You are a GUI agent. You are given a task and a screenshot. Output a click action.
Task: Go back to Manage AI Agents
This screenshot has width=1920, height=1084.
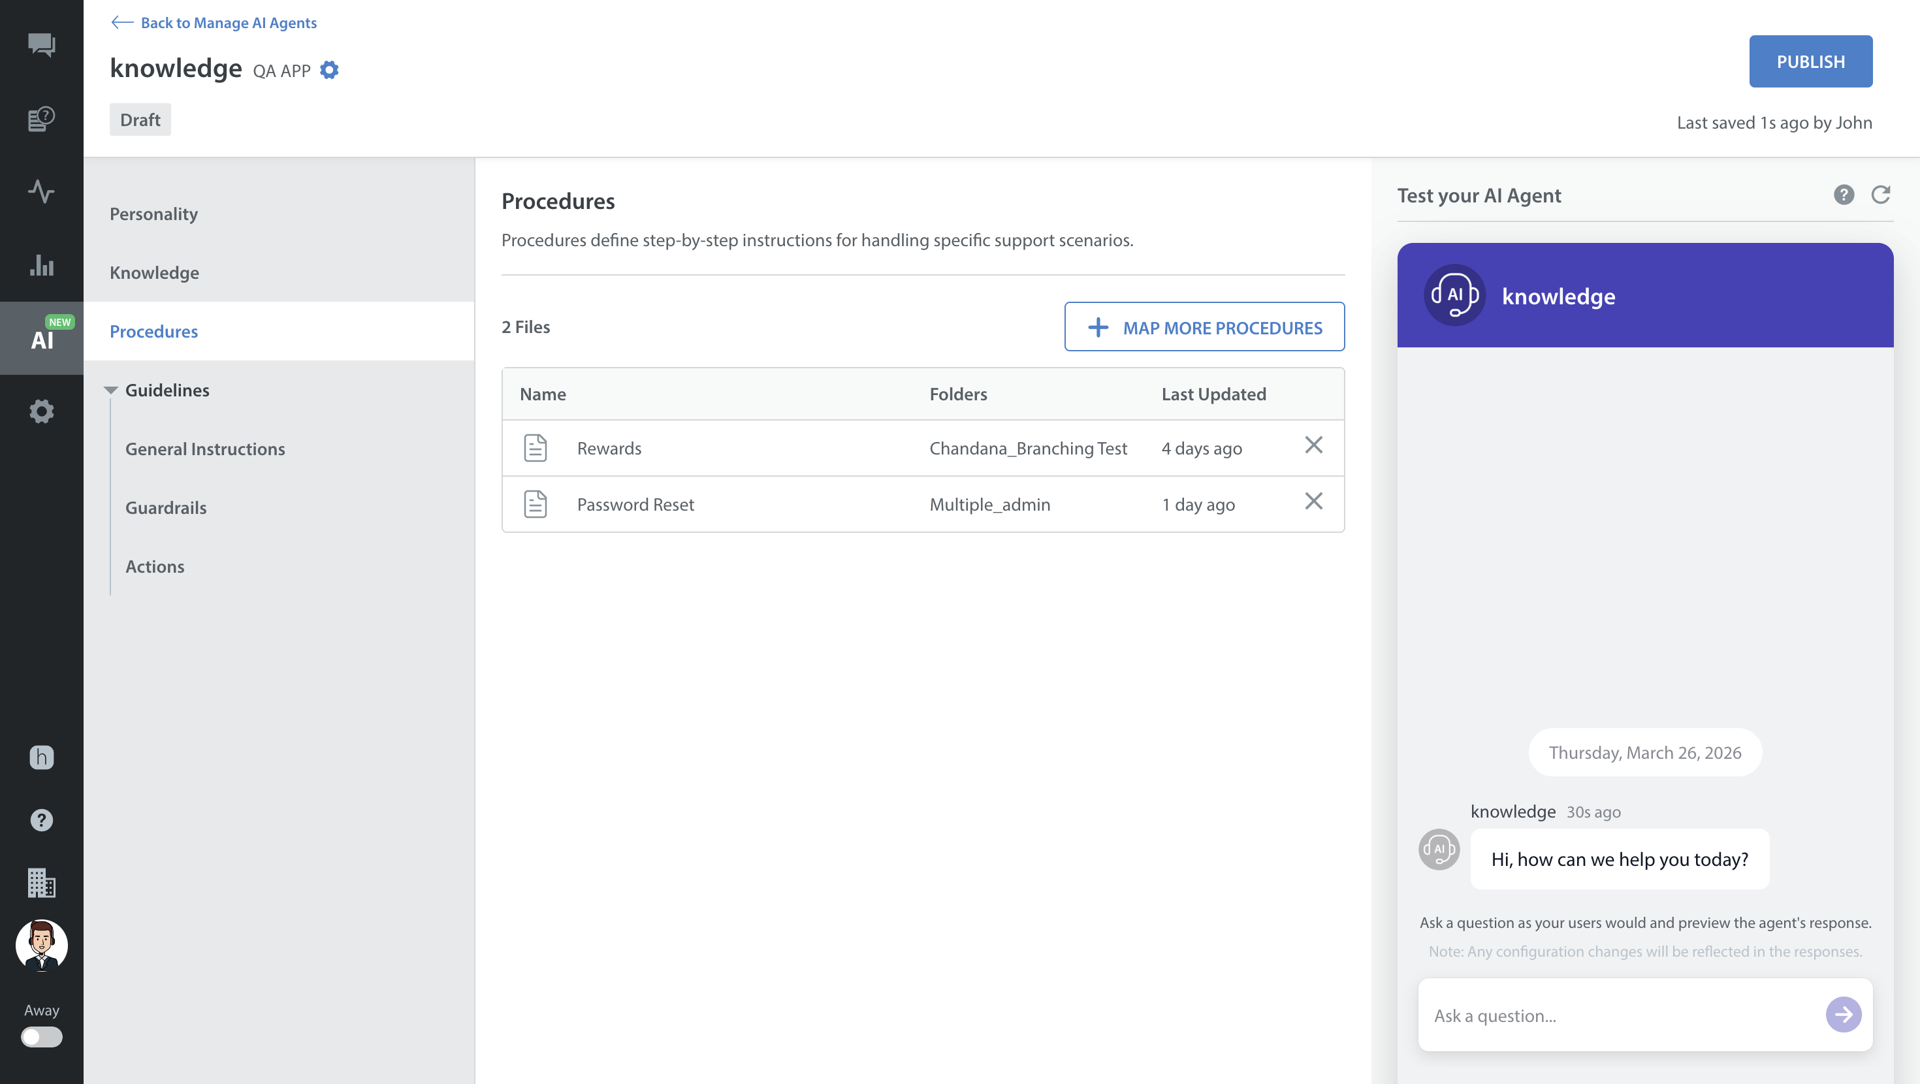pyautogui.click(x=214, y=22)
